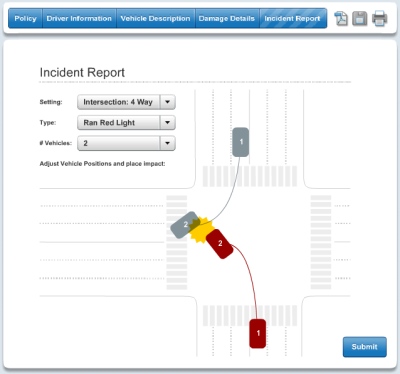Open the Driver Information tab
This screenshot has width=400, height=374.
tap(79, 18)
